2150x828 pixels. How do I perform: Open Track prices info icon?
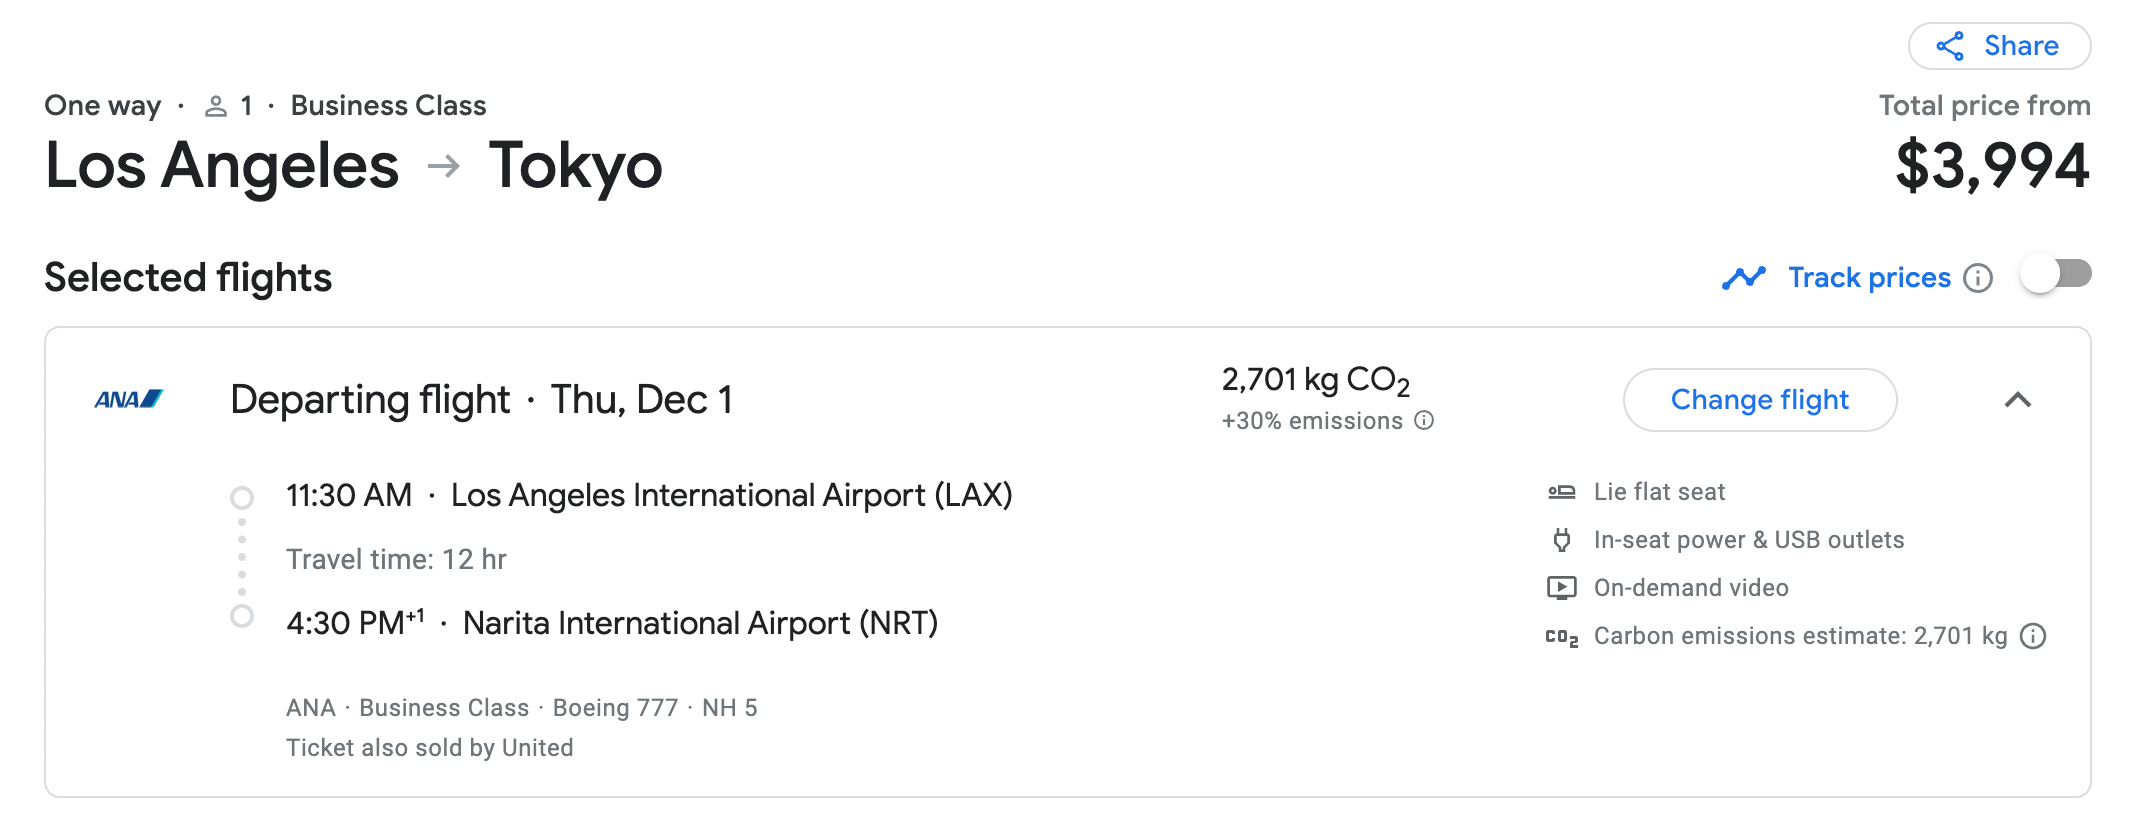[x=1978, y=278]
